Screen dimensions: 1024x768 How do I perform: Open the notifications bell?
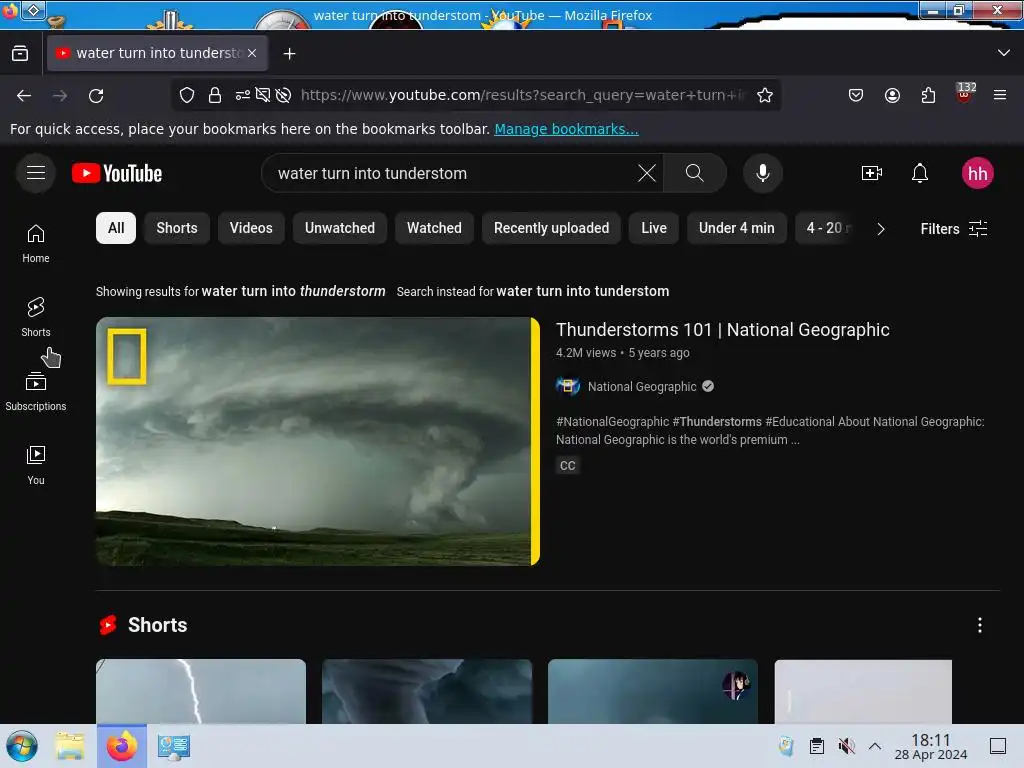click(920, 173)
